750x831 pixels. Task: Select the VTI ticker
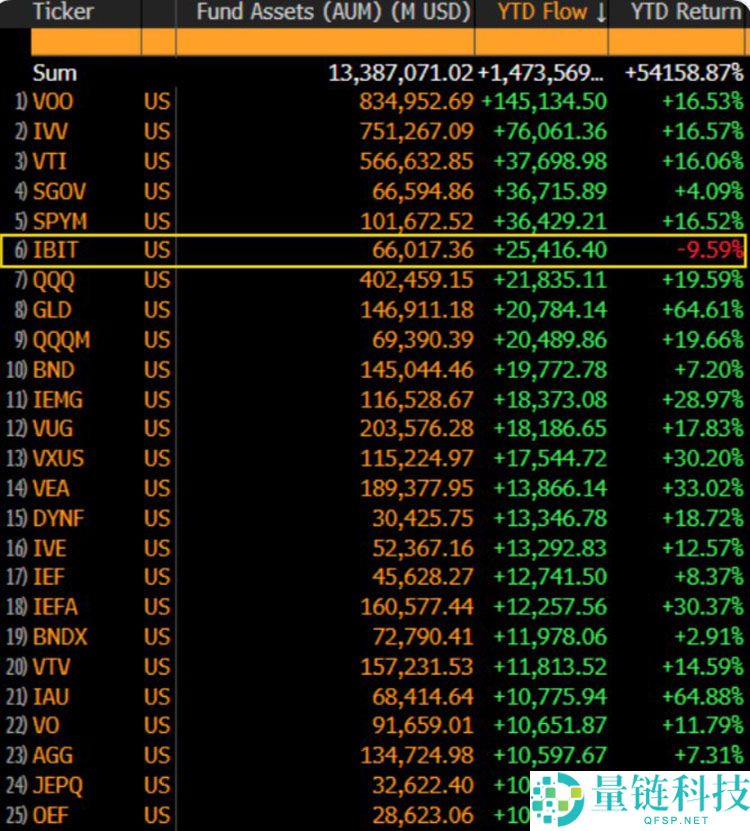pos(50,161)
